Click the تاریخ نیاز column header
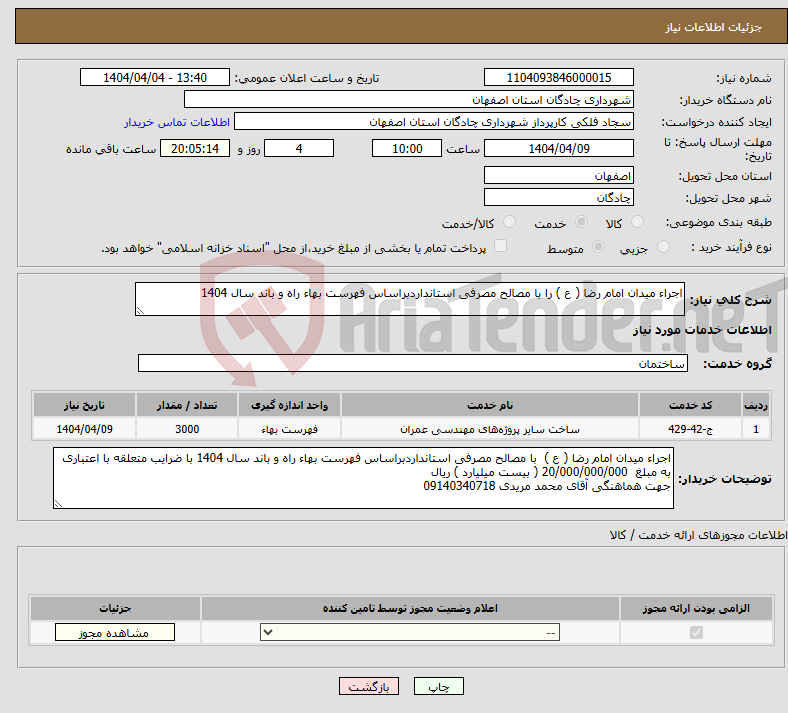The width and height of the screenshot is (788, 713). 84,405
